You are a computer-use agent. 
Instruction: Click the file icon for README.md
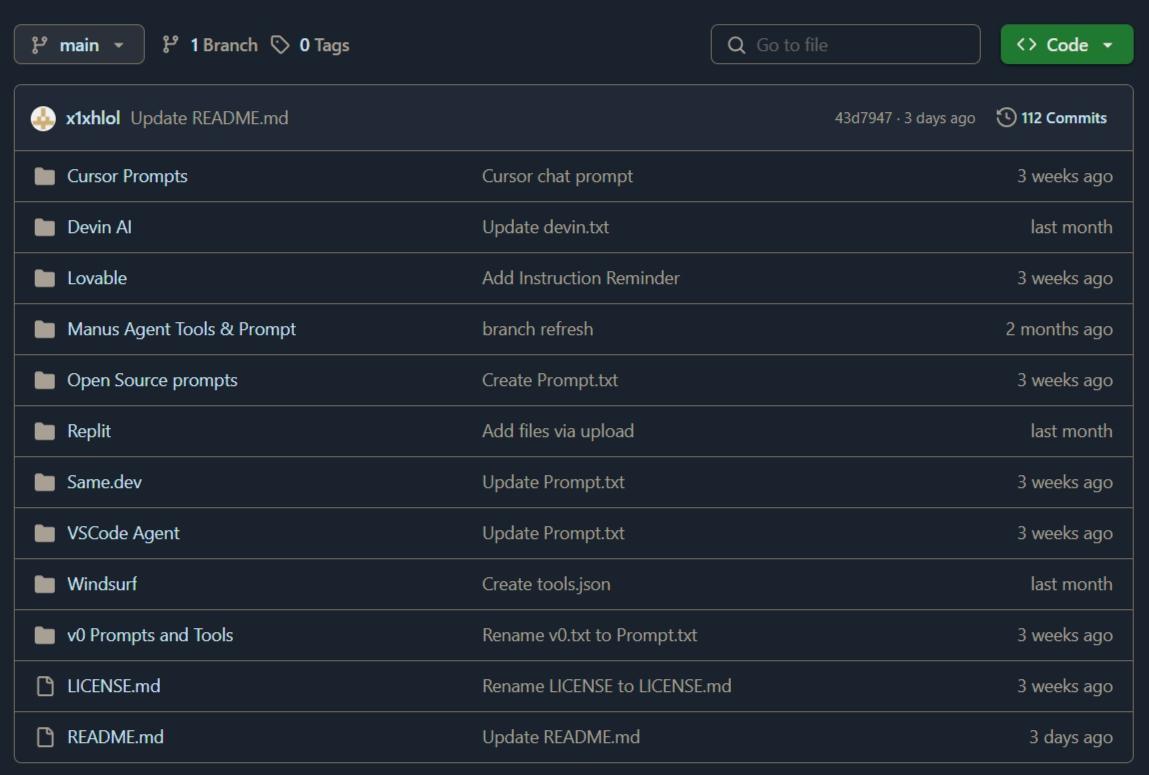click(x=45, y=737)
